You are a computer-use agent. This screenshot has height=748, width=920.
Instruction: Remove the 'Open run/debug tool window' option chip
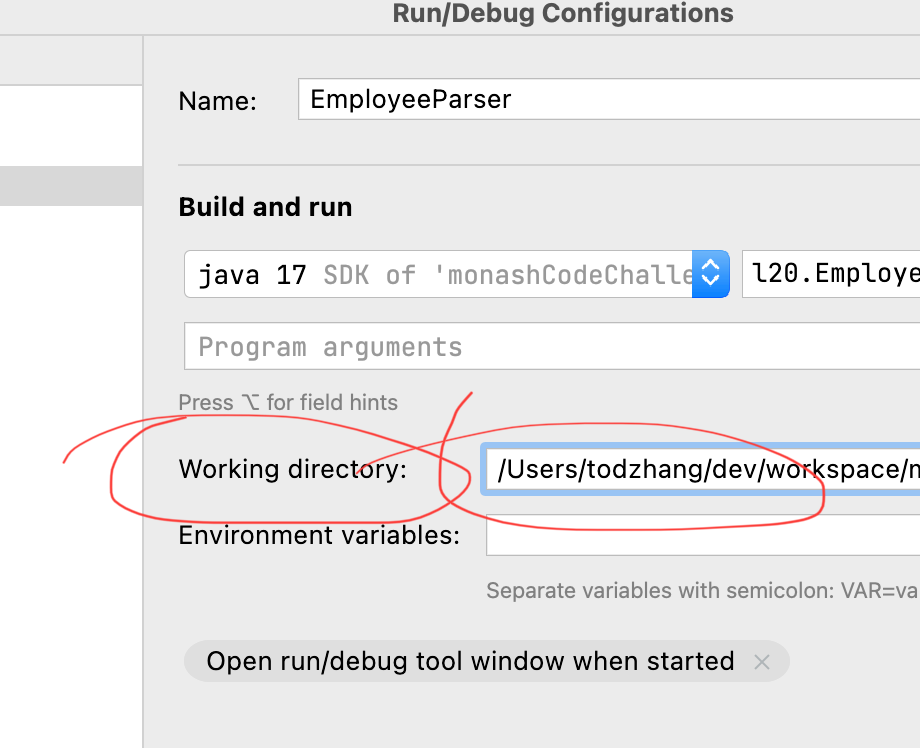tap(762, 662)
